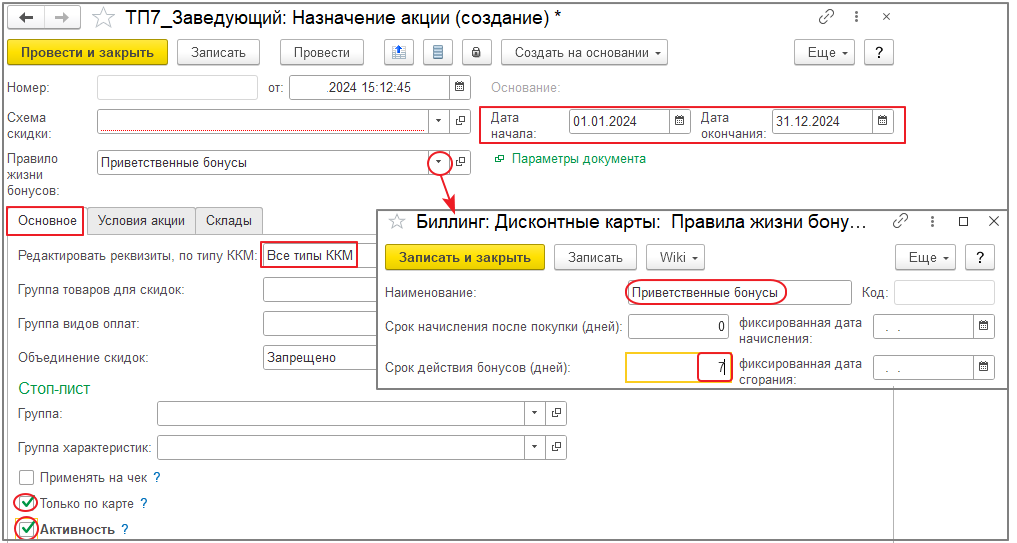Click the Провести и закрыть button
The width and height of the screenshot is (1017, 543).
88,52
